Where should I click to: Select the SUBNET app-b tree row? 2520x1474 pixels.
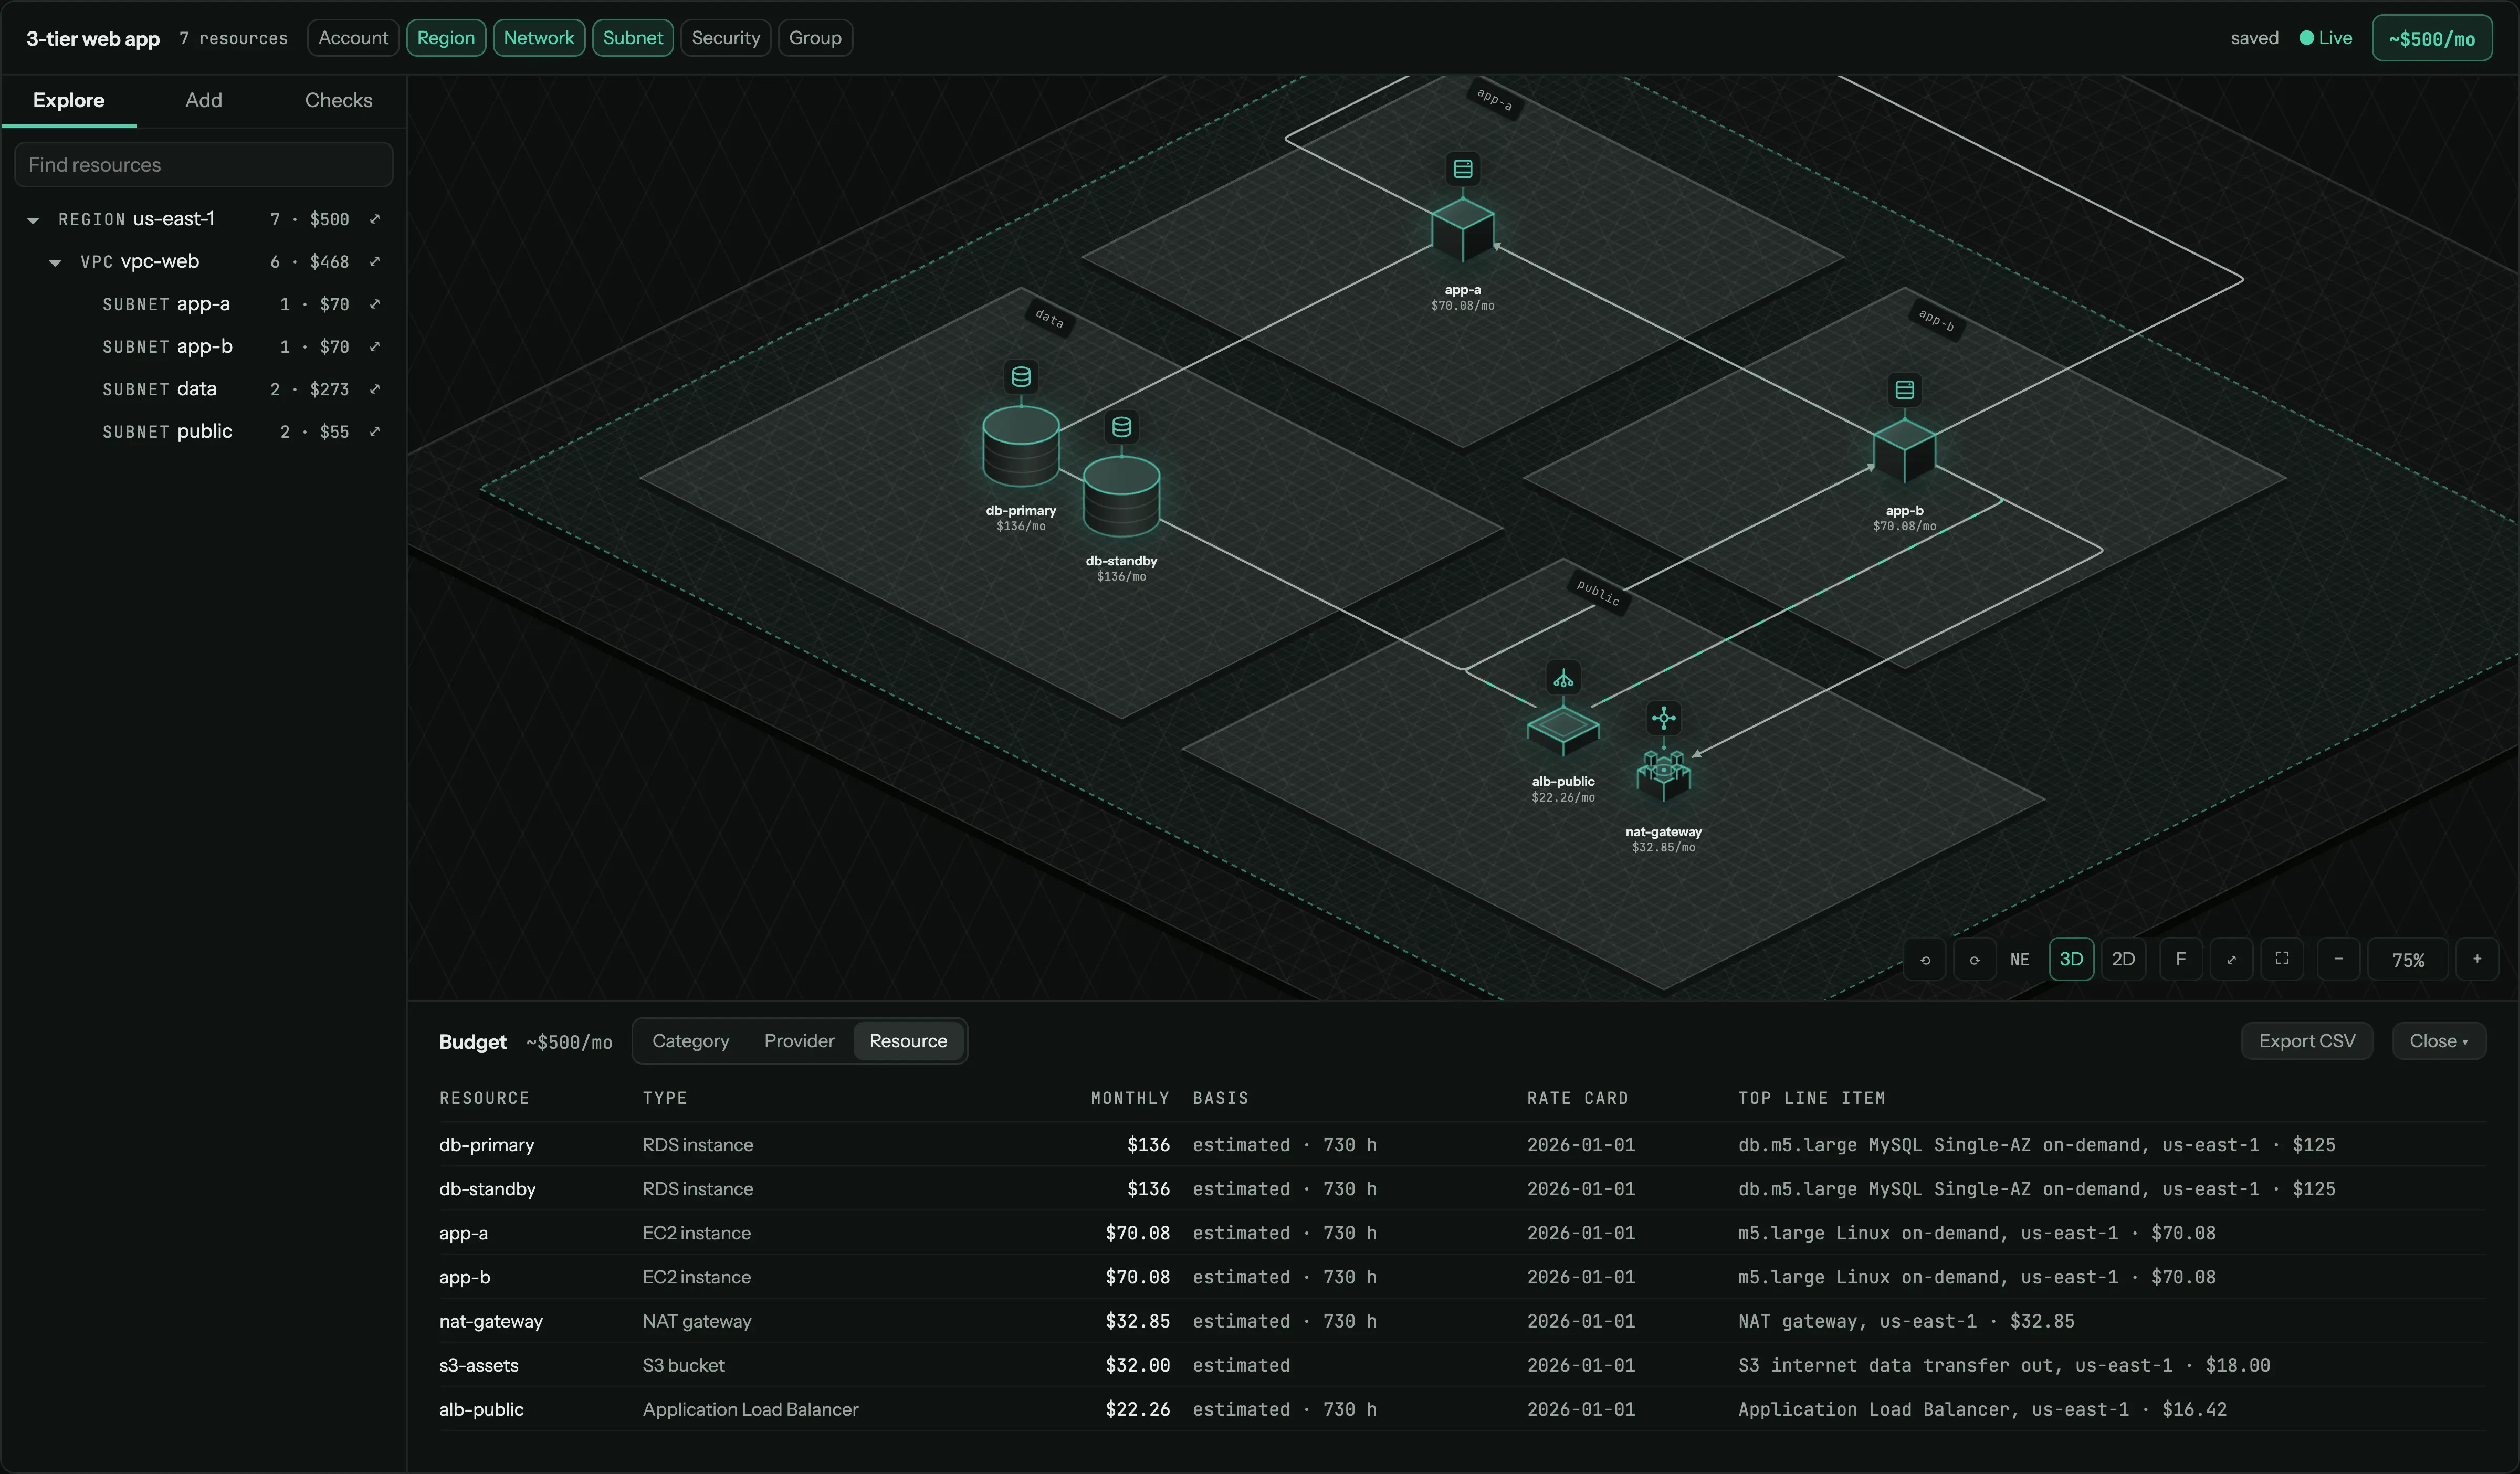click(x=204, y=347)
